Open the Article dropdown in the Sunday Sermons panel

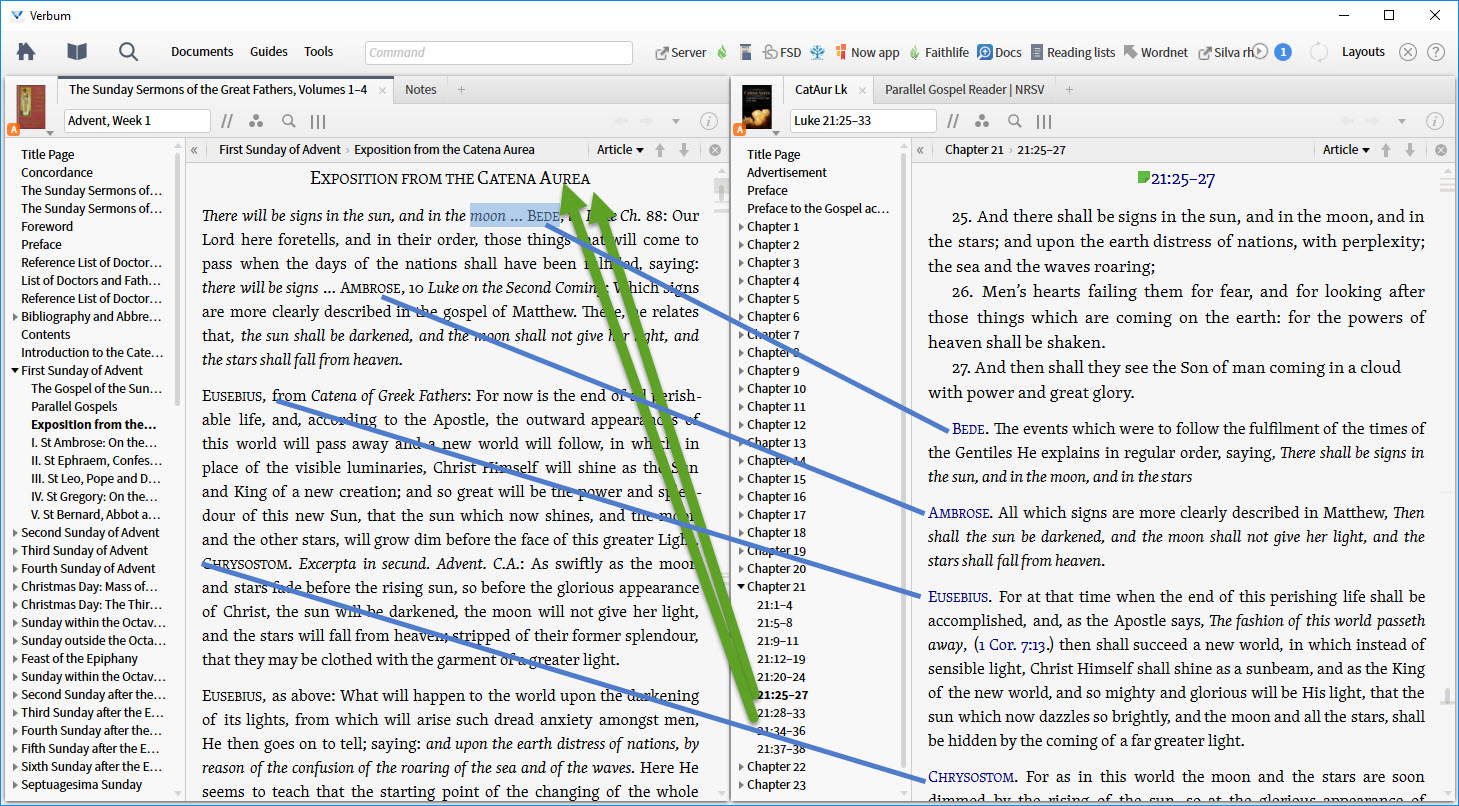pos(621,150)
